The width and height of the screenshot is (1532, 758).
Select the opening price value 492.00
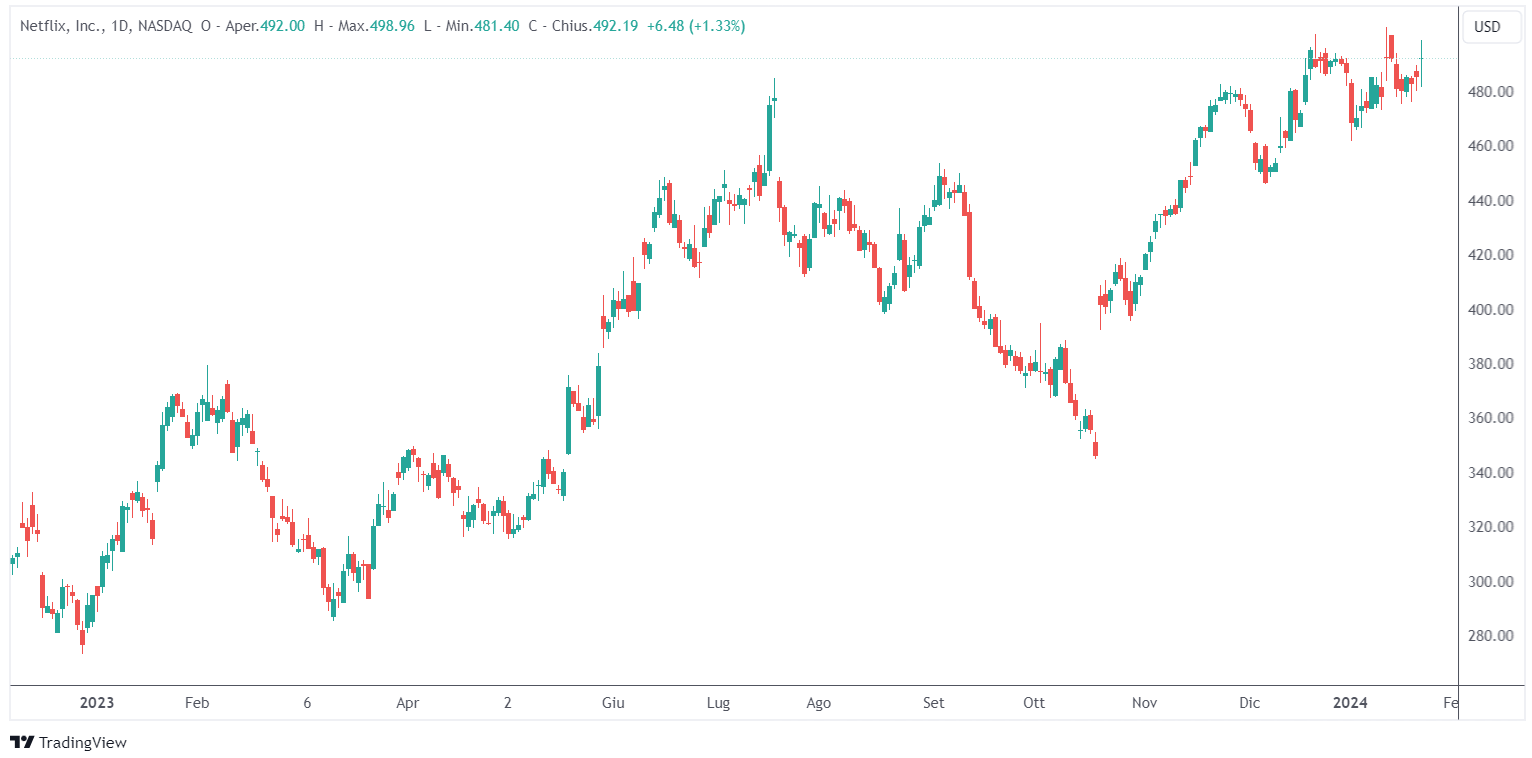tap(282, 26)
